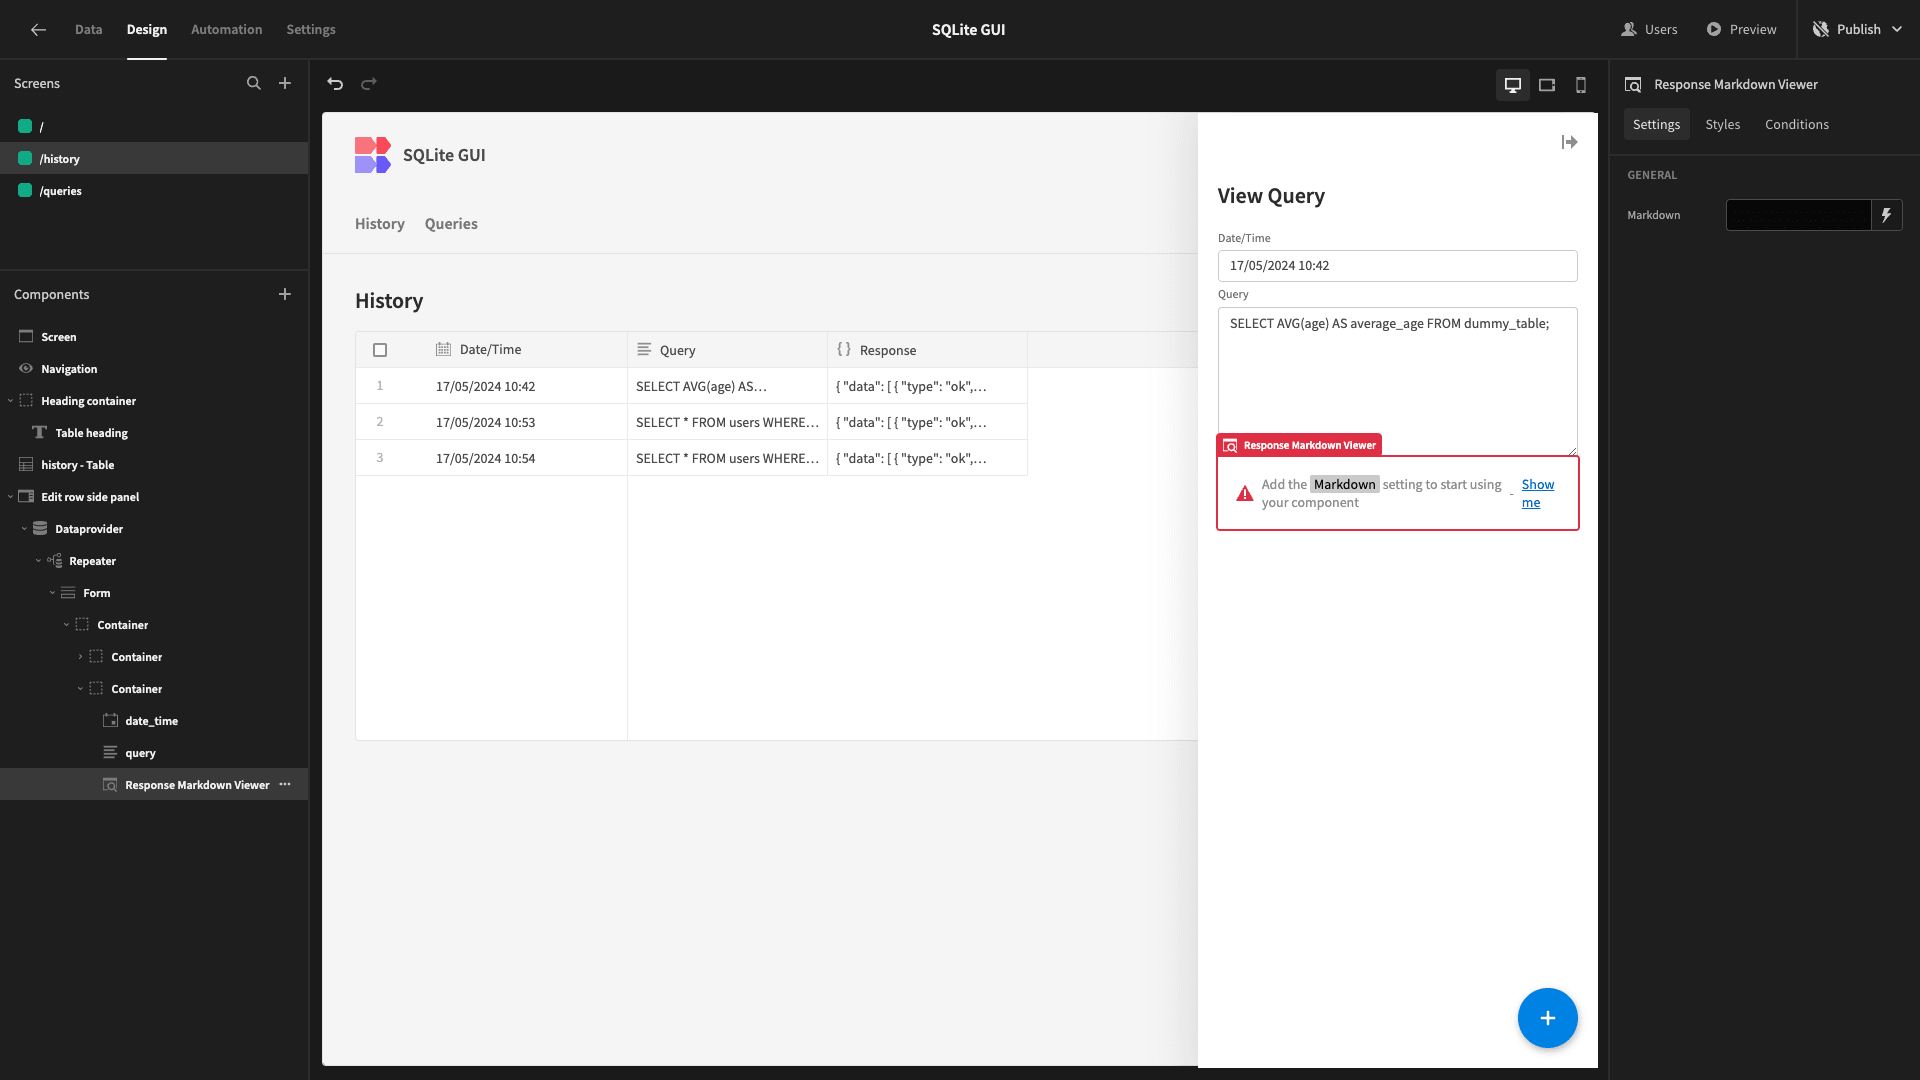Switch to the Automation tab
The image size is (1920, 1080).
[226, 30]
